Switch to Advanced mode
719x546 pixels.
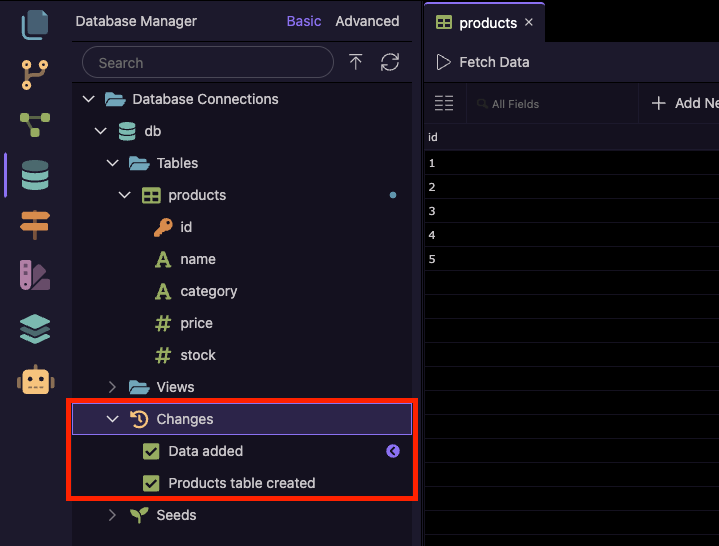tap(367, 21)
